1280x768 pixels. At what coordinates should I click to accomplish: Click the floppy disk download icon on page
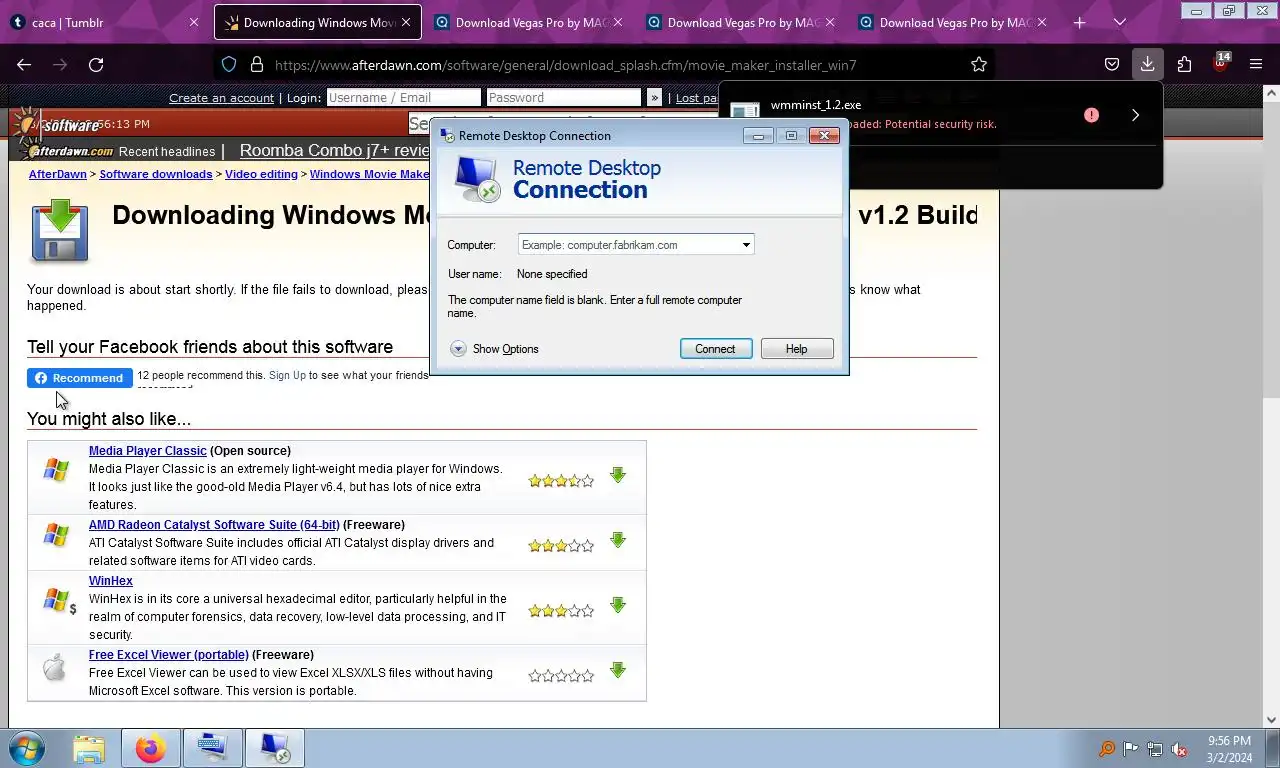[x=59, y=231]
